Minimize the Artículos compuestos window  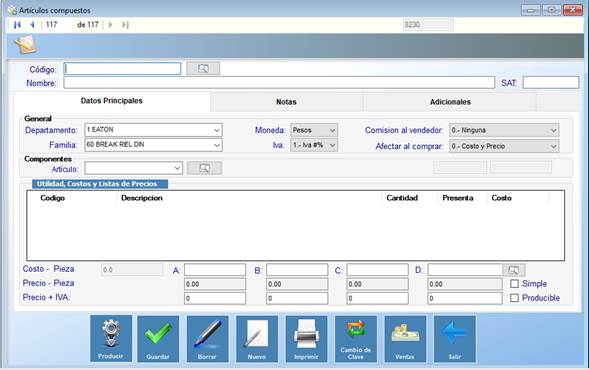tap(531, 10)
